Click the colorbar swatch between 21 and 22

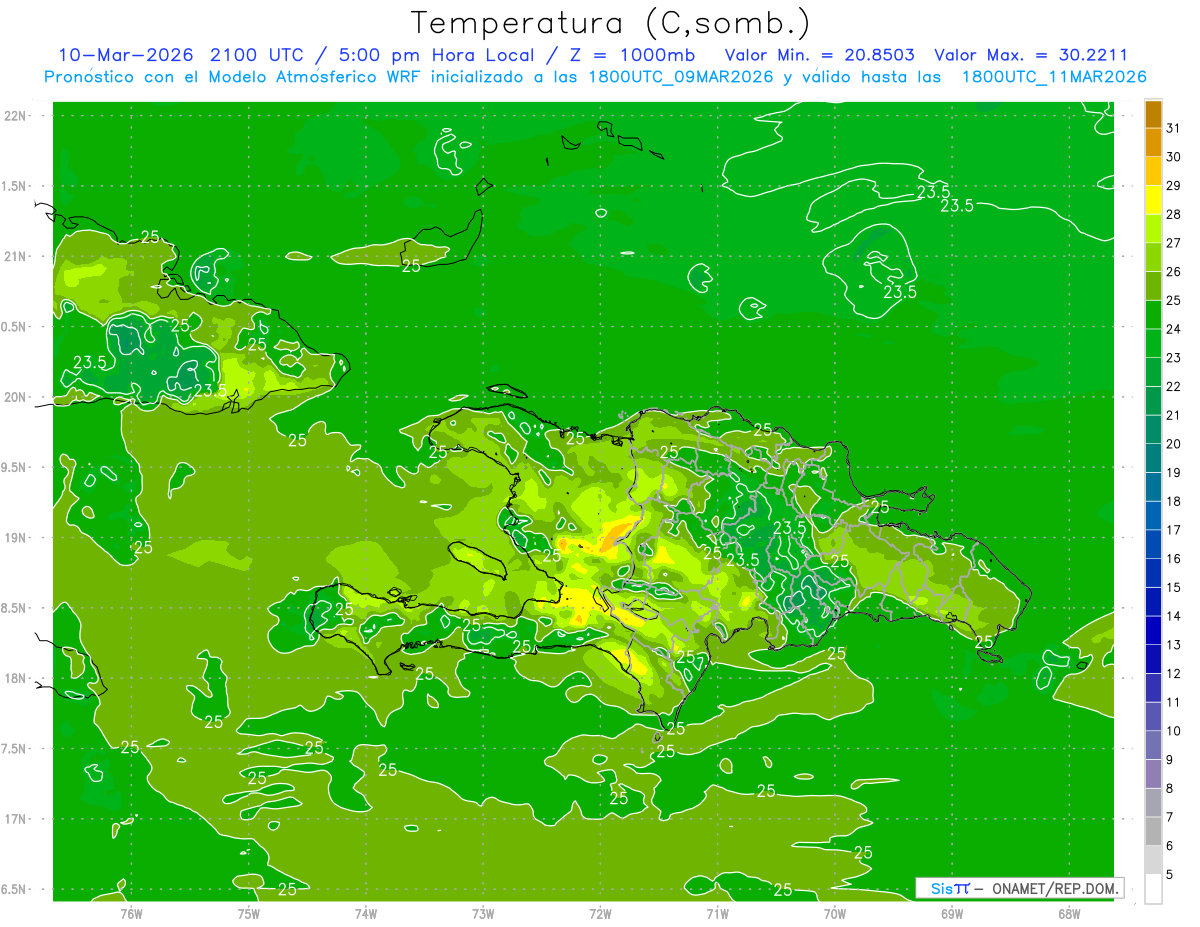click(x=1153, y=401)
